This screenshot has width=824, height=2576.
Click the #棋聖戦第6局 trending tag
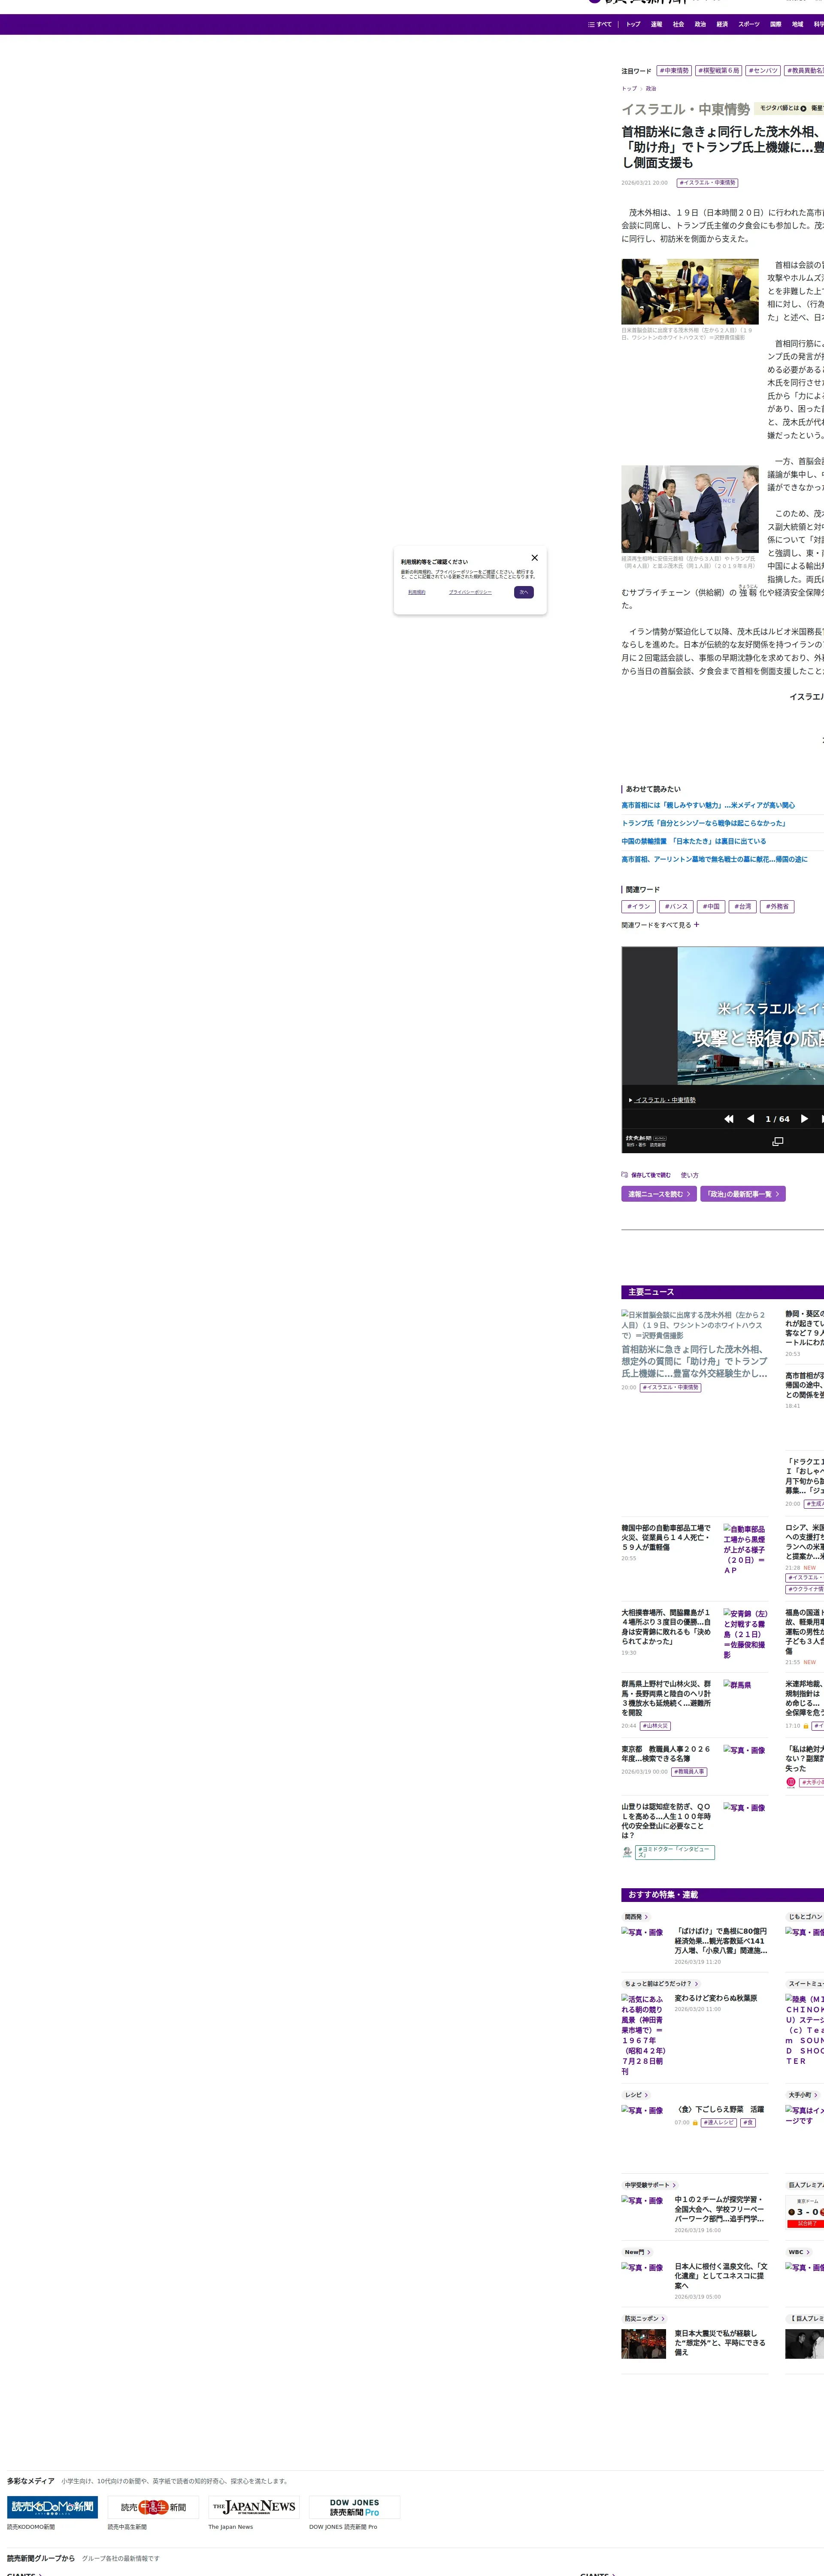coord(718,71)
